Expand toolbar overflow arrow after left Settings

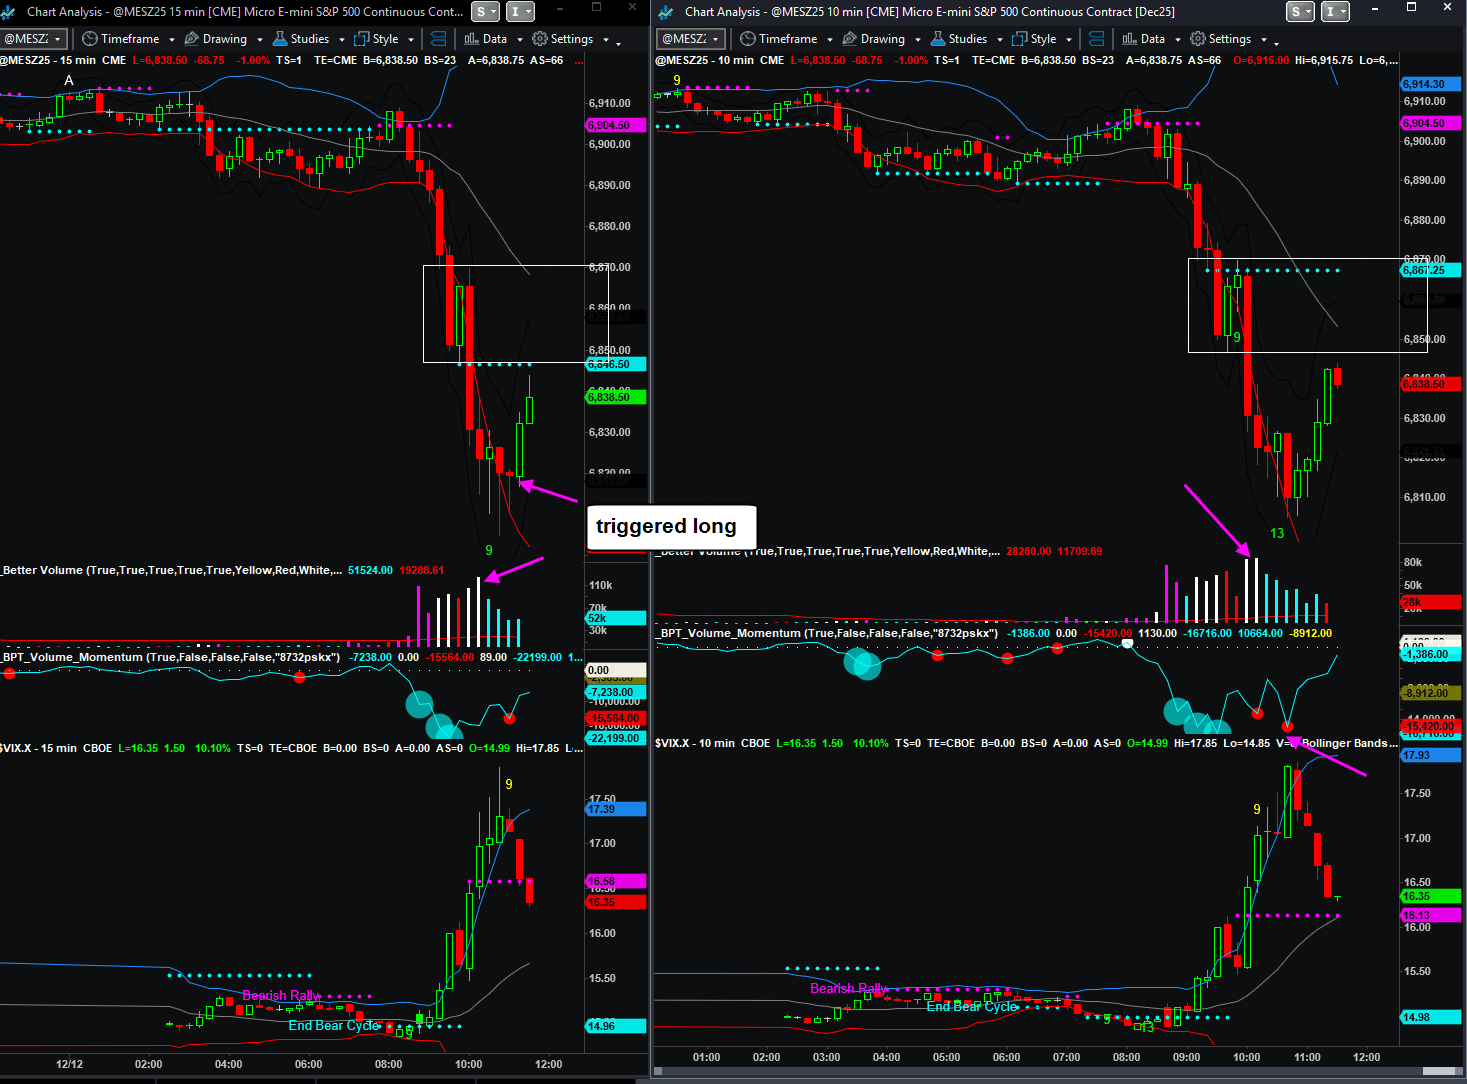click(618, 41)
